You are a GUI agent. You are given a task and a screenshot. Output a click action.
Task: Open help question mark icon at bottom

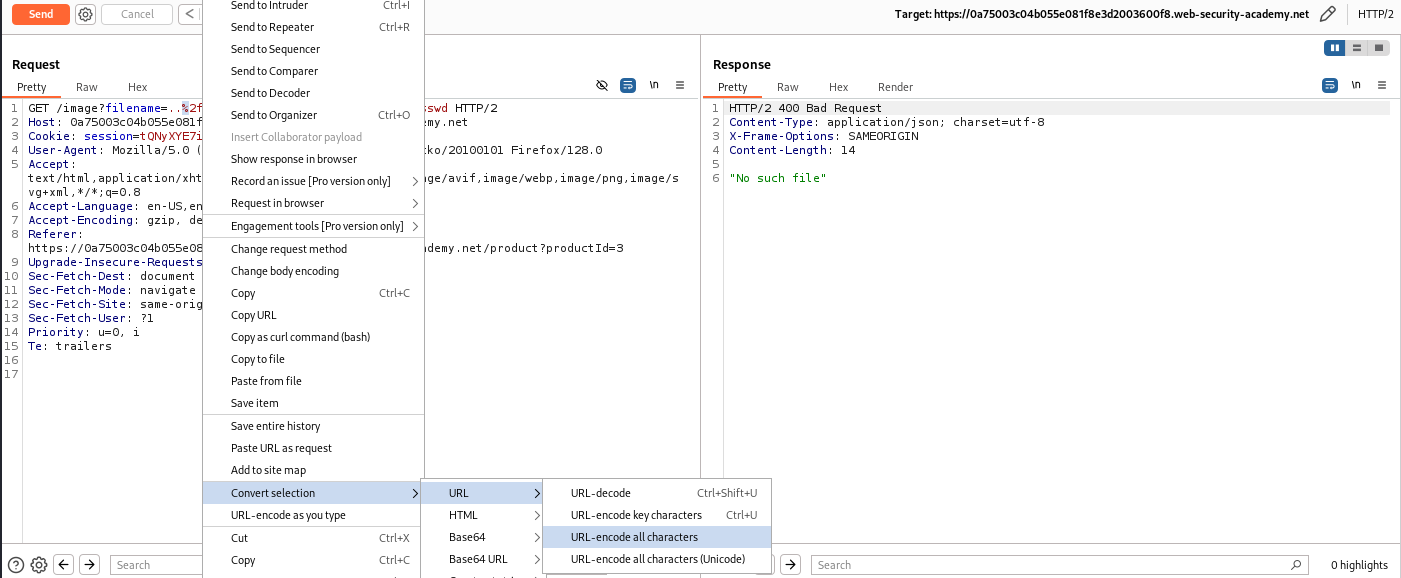15,565
